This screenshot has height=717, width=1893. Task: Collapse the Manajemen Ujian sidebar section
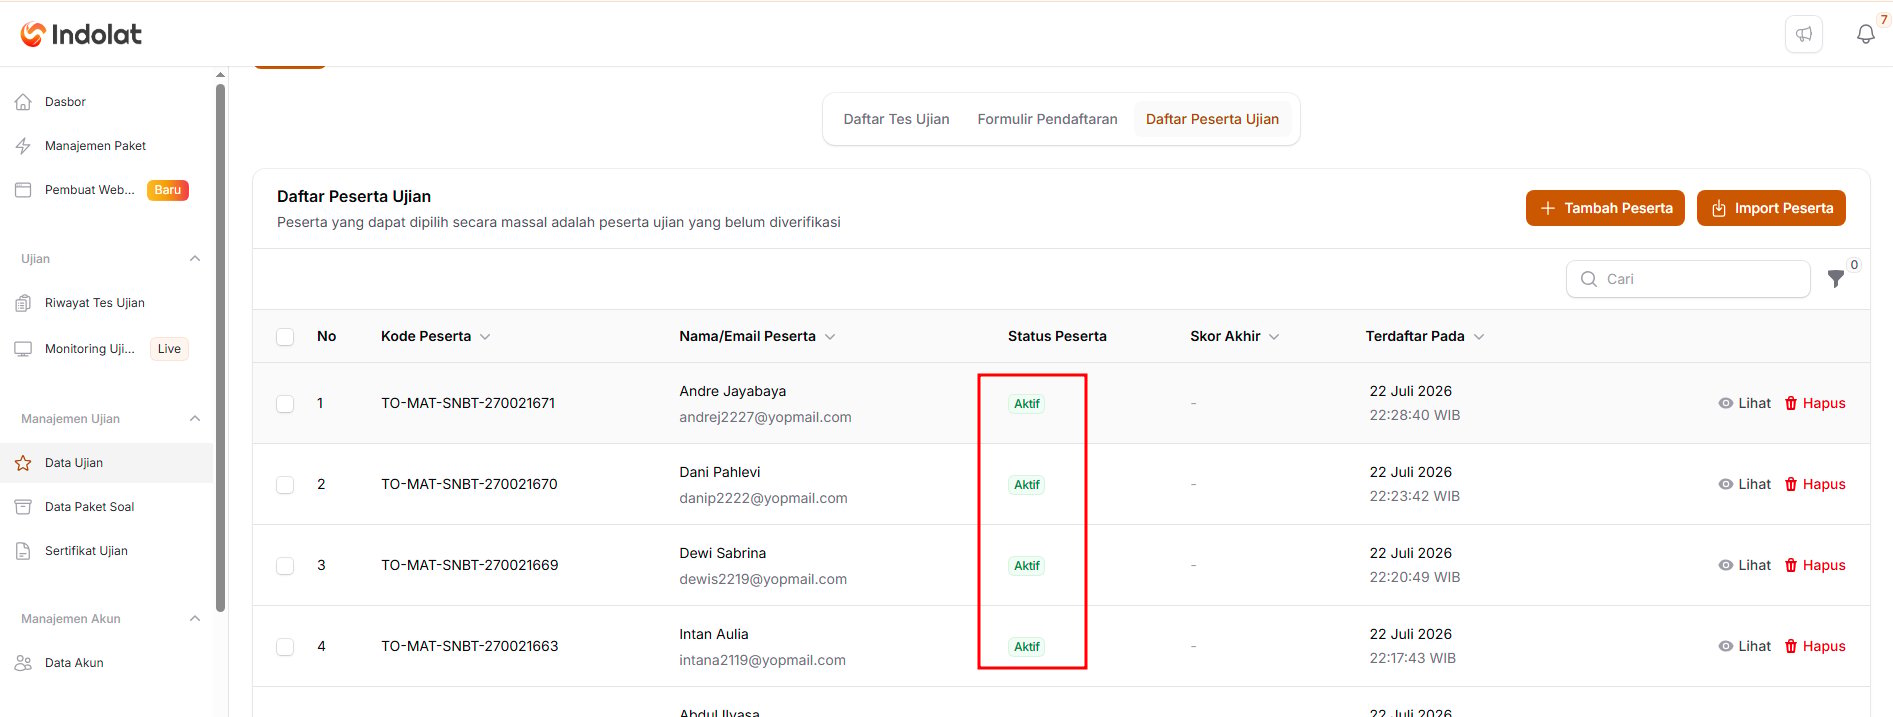195,419
